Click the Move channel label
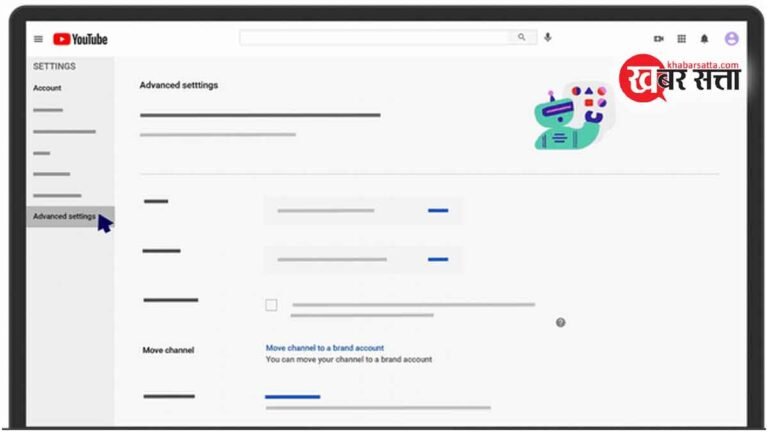The image size is (768, 432). [168, 350]
